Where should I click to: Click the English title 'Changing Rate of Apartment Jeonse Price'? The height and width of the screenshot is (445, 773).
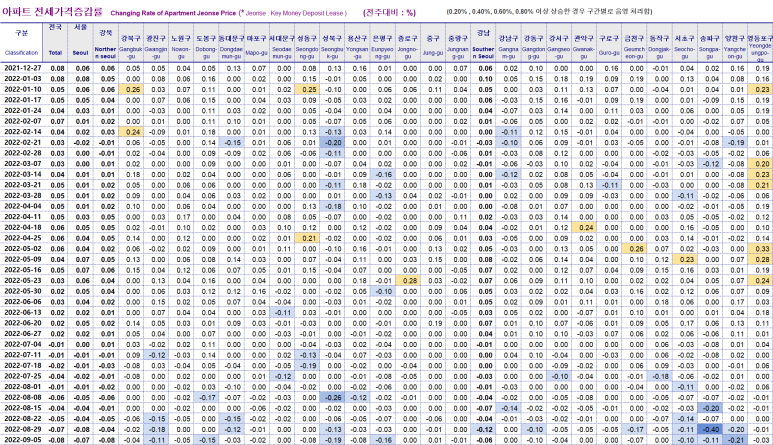point(173,13)
